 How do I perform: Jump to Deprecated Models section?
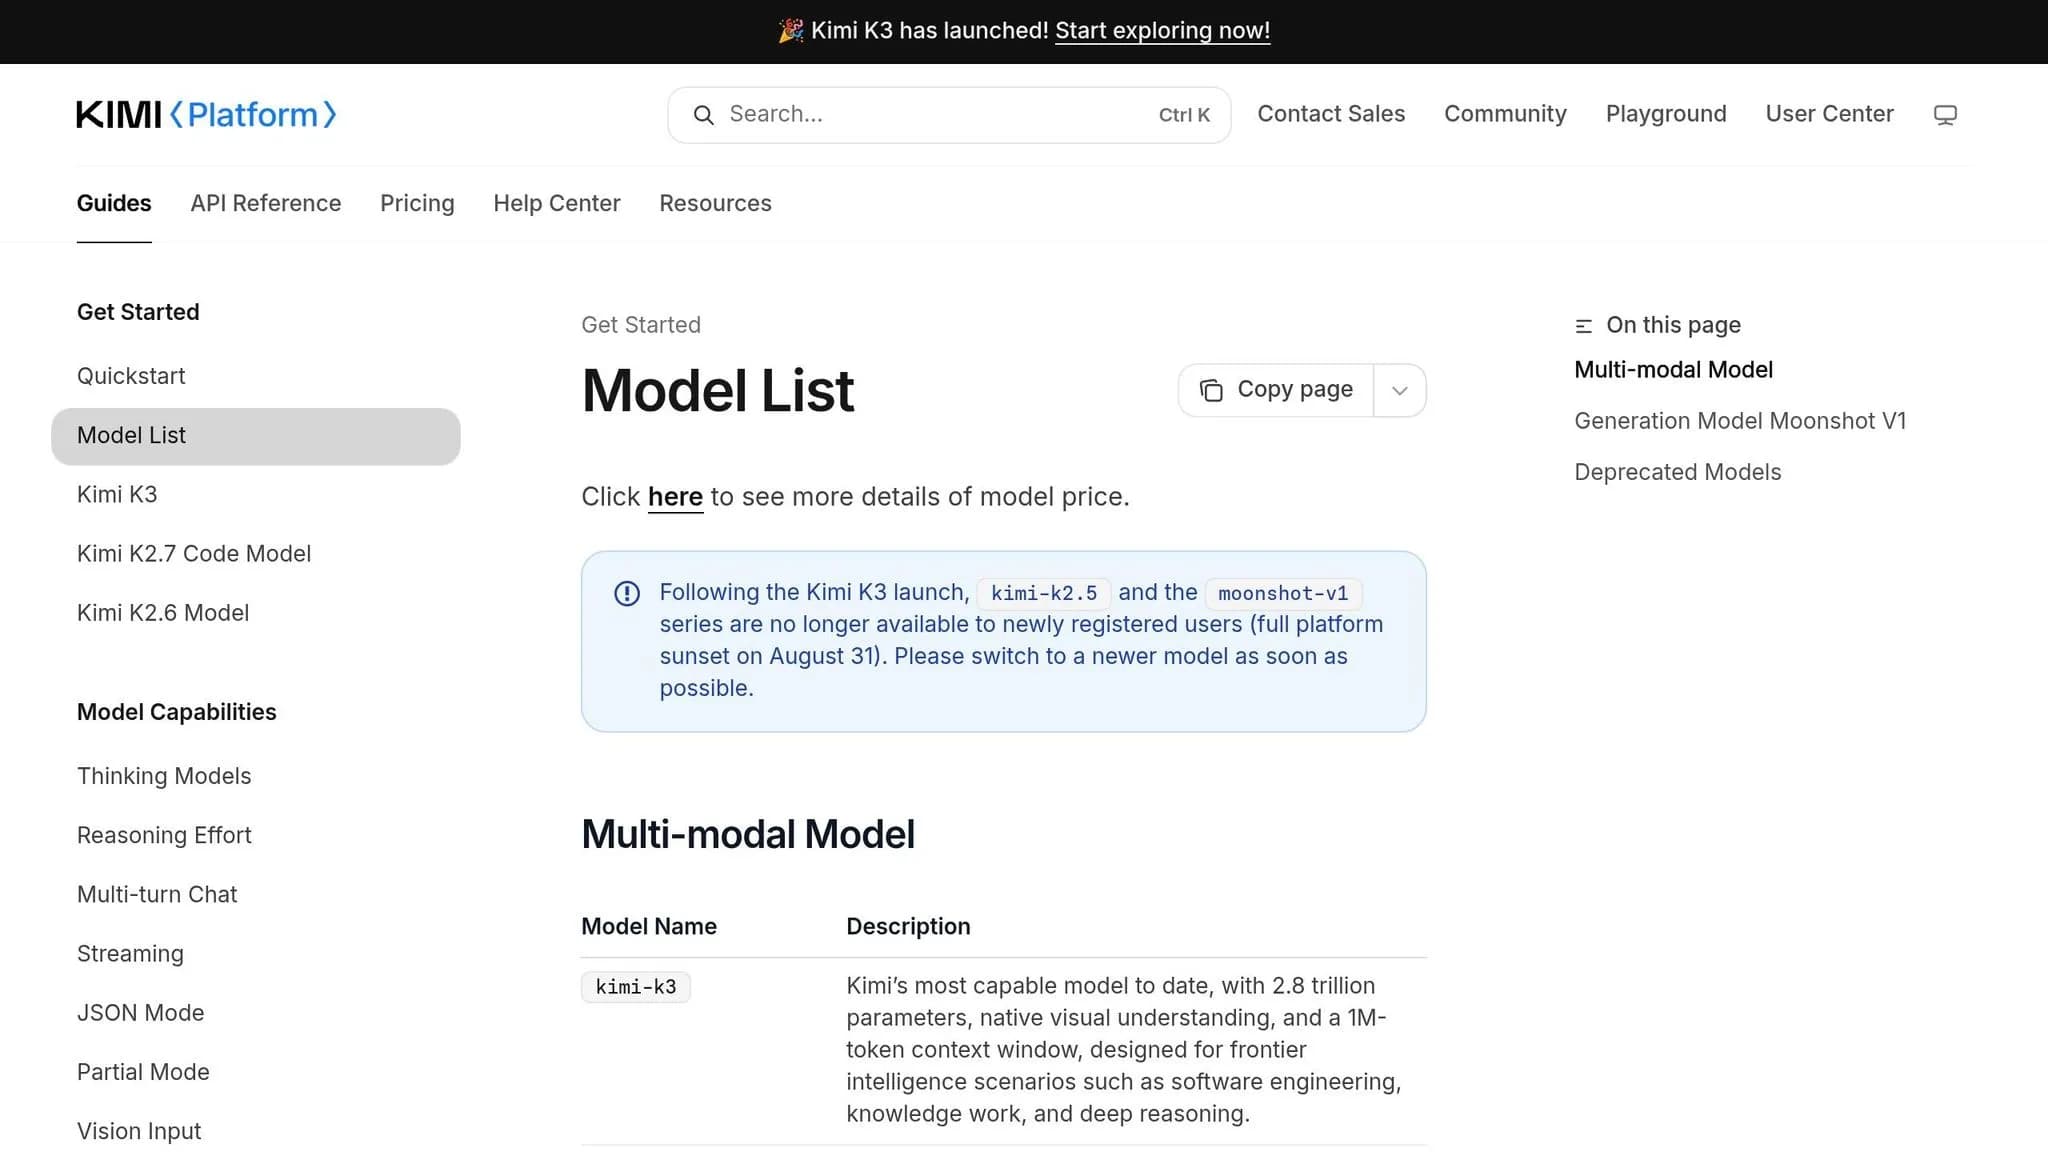tap(1677, 472)
